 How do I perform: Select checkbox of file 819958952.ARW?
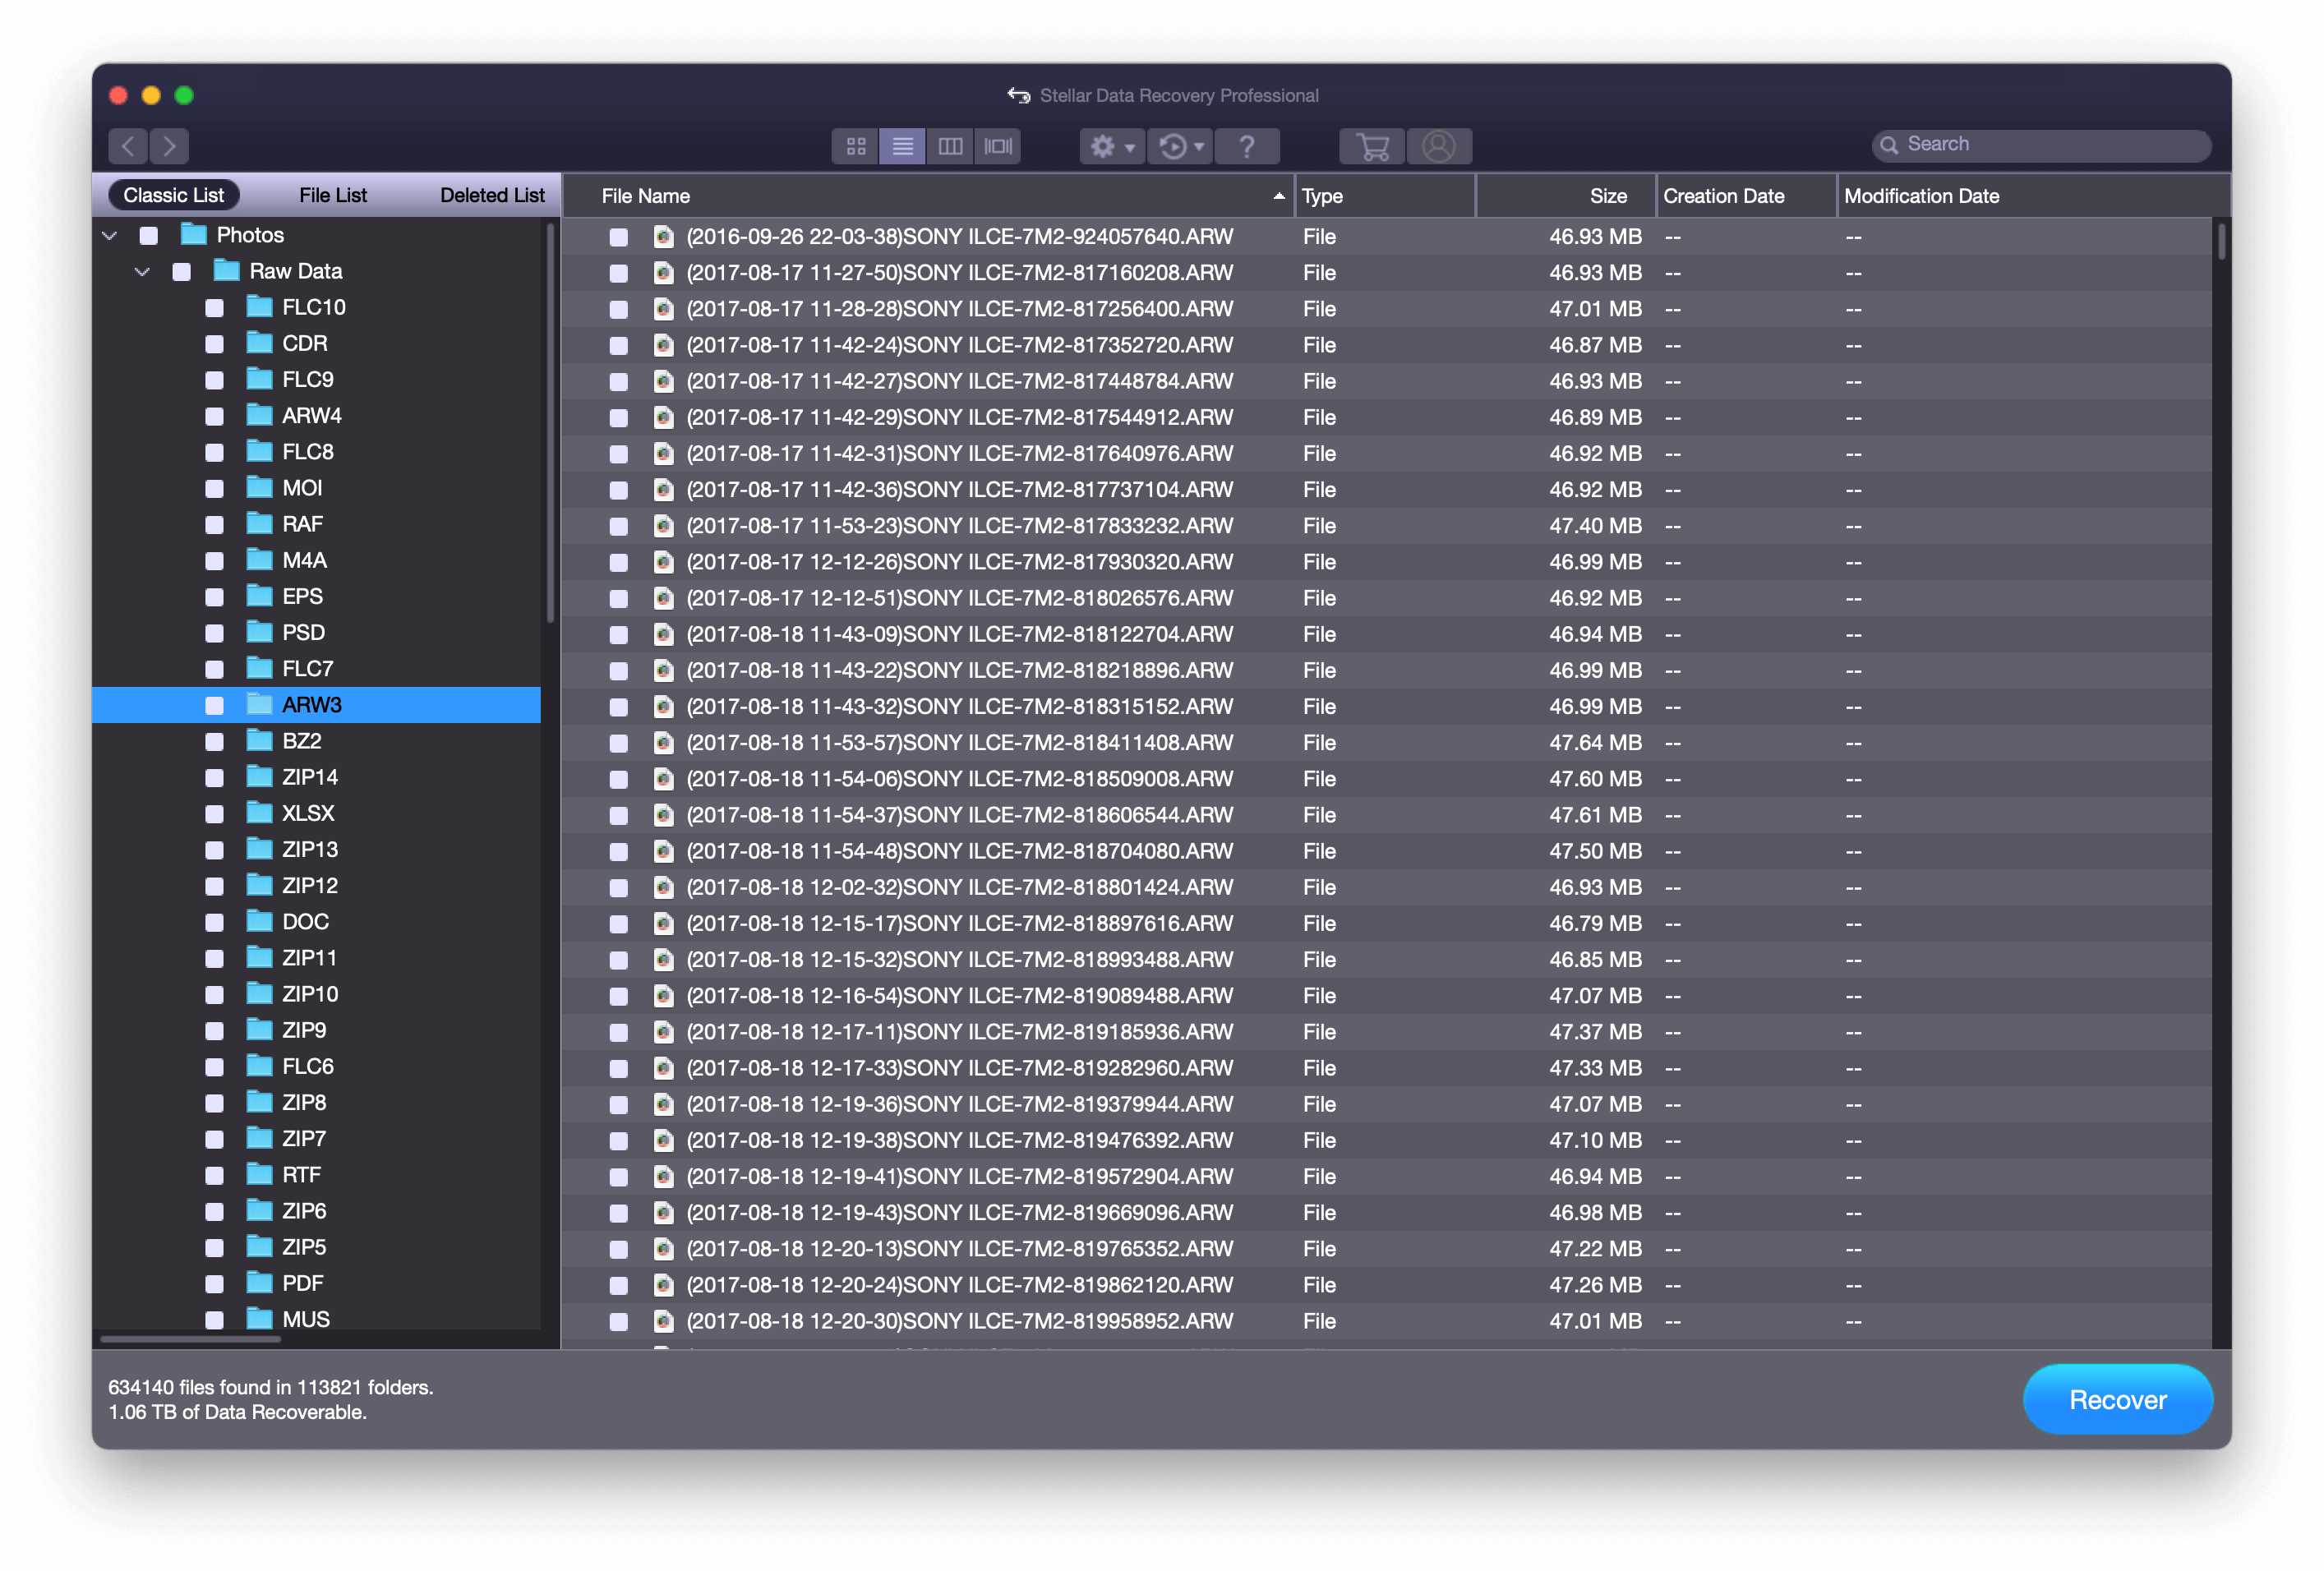click(619, 1322)
